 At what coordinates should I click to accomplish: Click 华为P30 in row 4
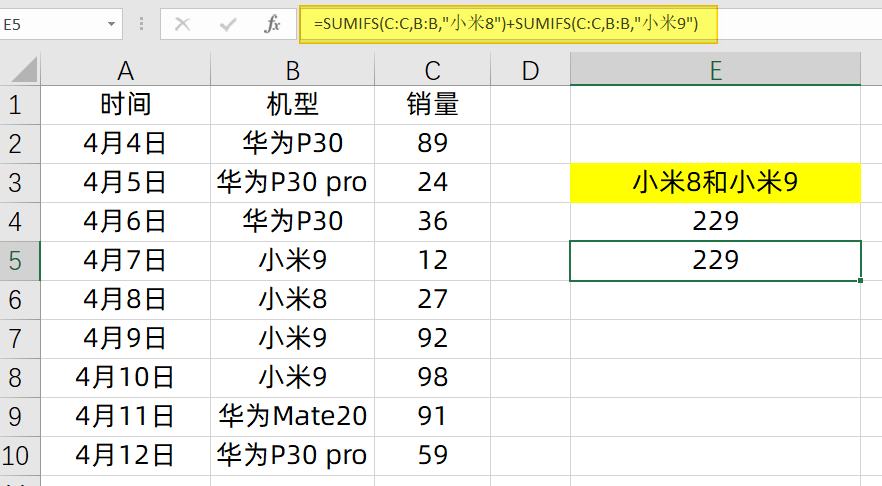point(292,221)
